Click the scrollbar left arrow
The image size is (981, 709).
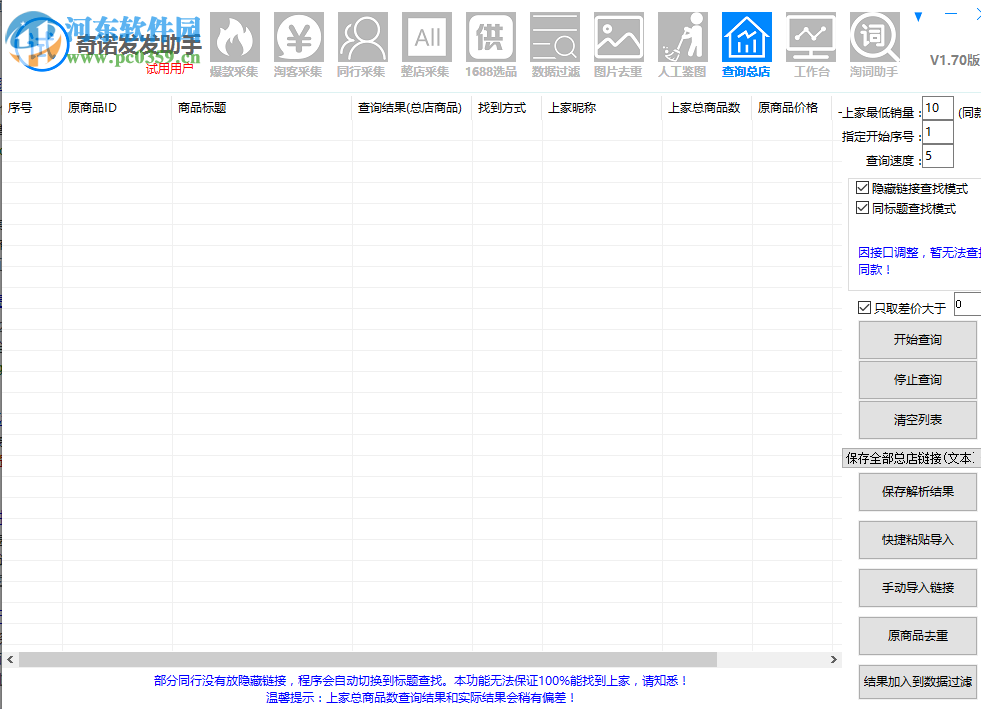click(10, 660)
